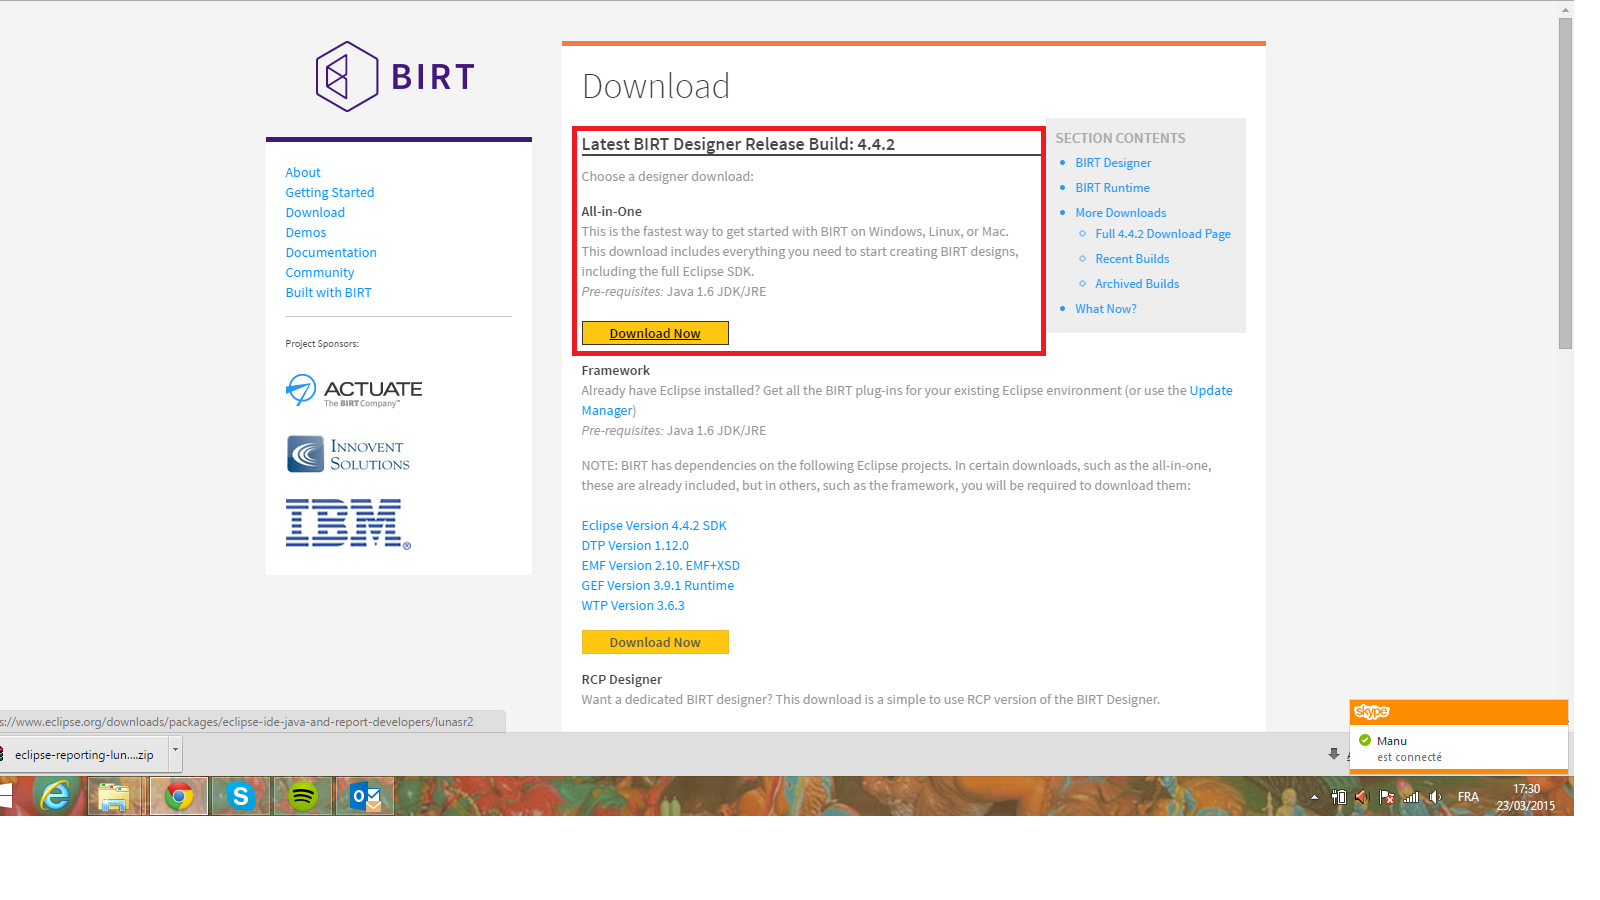Click the red muted speaker tray icon
The image size is (1600, 900).
pyautogui.click(x=1362, y=797)
